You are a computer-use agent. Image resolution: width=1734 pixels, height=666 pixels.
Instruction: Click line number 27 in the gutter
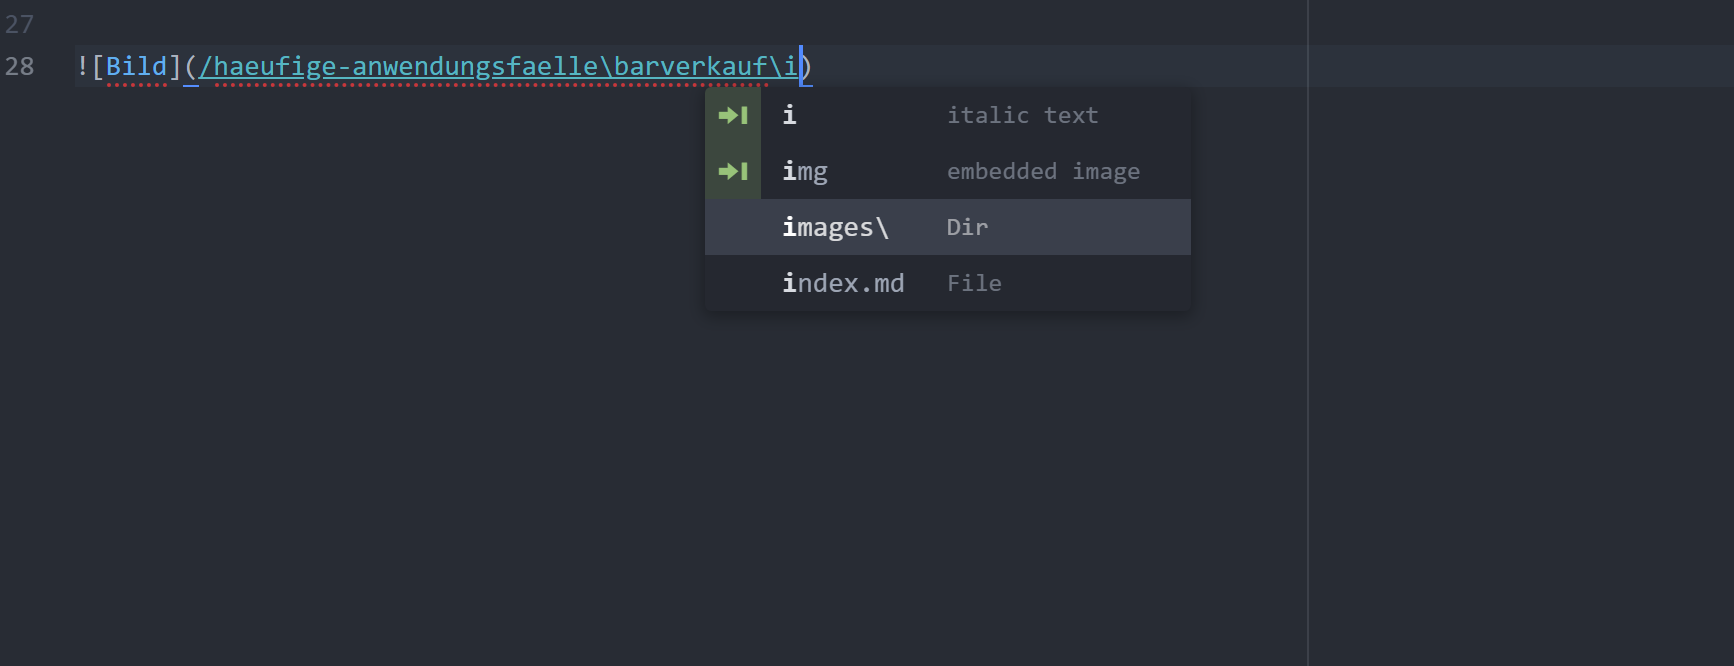point(19,24)
